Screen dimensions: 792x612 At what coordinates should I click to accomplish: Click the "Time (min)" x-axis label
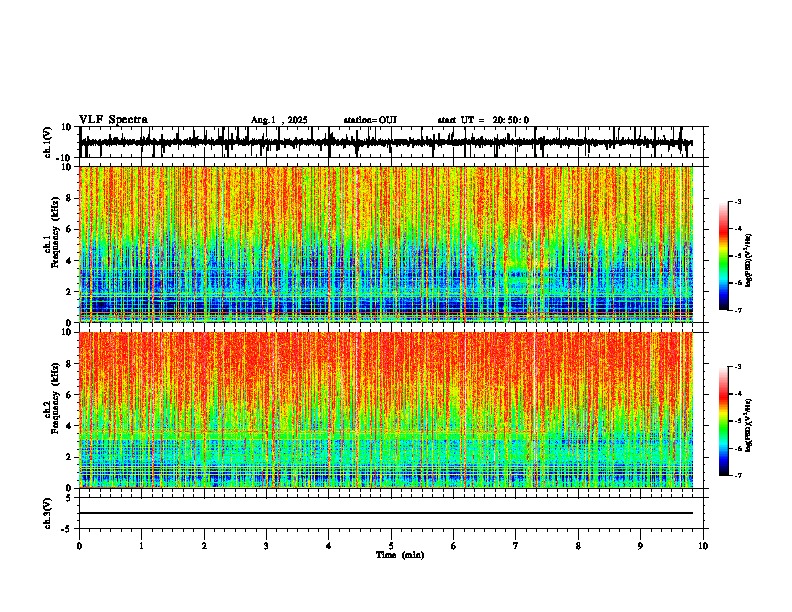[x=400, y=555]
